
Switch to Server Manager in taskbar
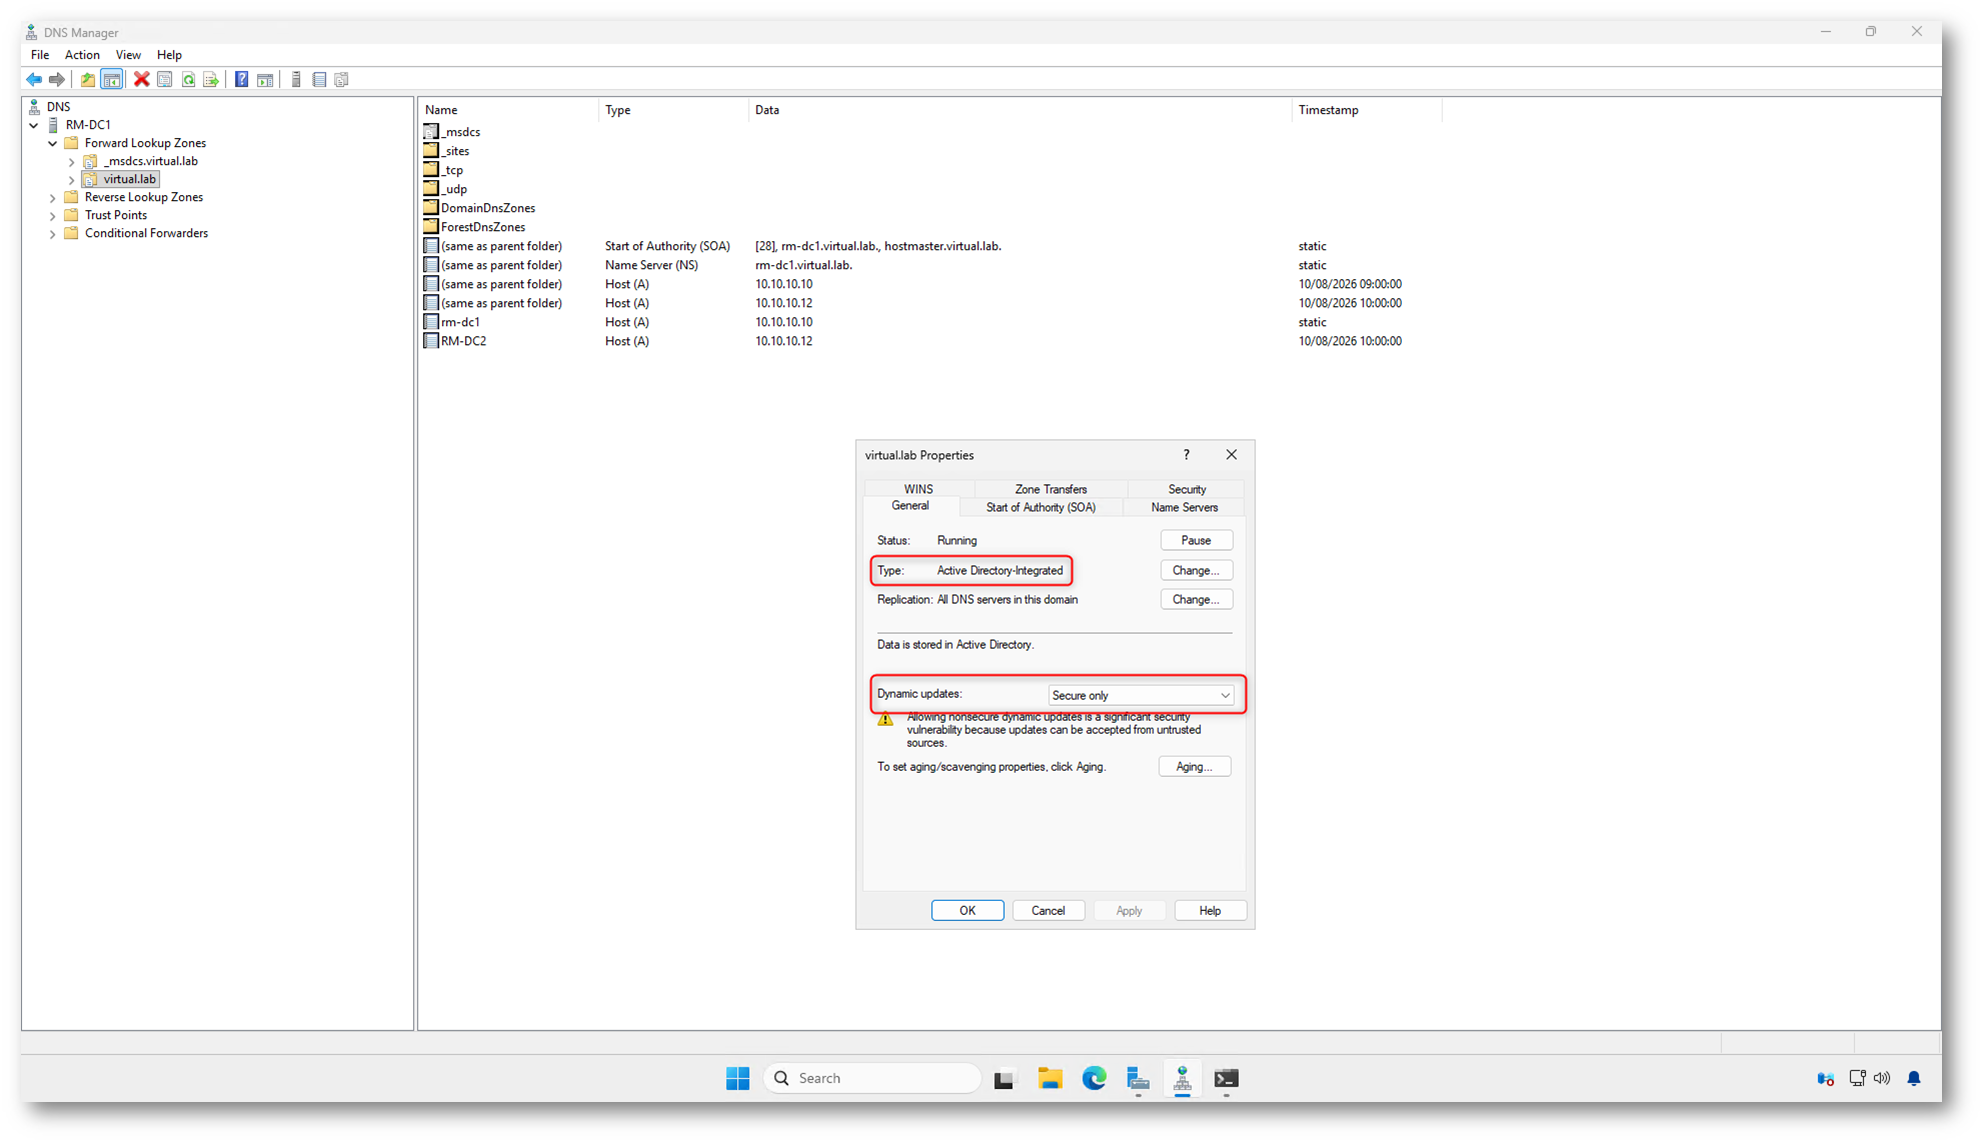tap(1138, 1078)
